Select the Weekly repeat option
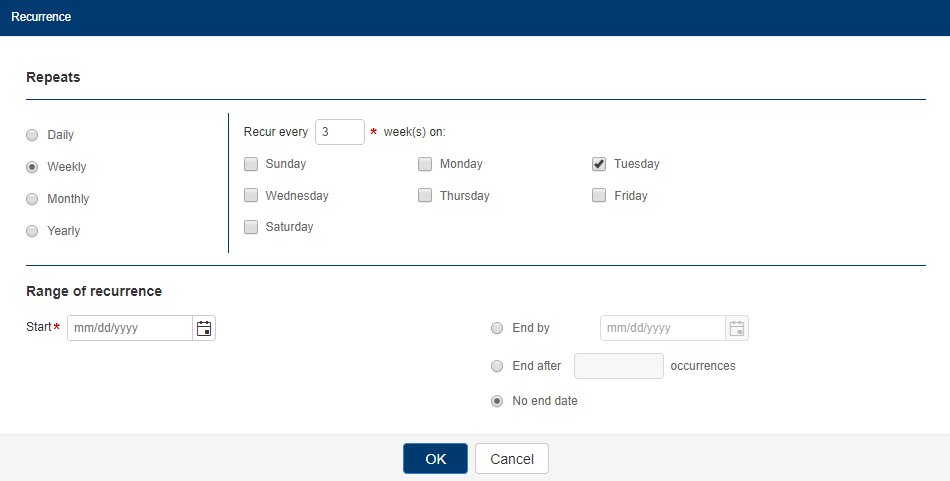950x481 pixels. point(32,167)
